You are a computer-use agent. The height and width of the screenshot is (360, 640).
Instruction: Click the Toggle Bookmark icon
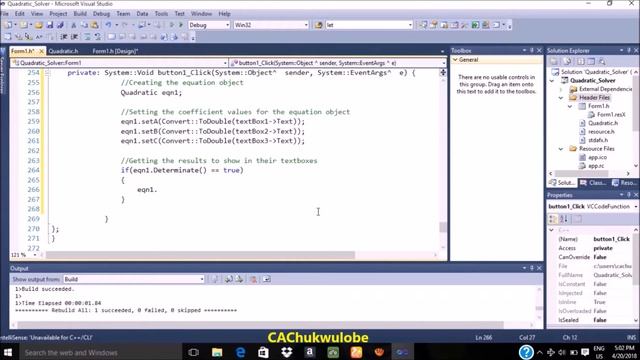111,37
